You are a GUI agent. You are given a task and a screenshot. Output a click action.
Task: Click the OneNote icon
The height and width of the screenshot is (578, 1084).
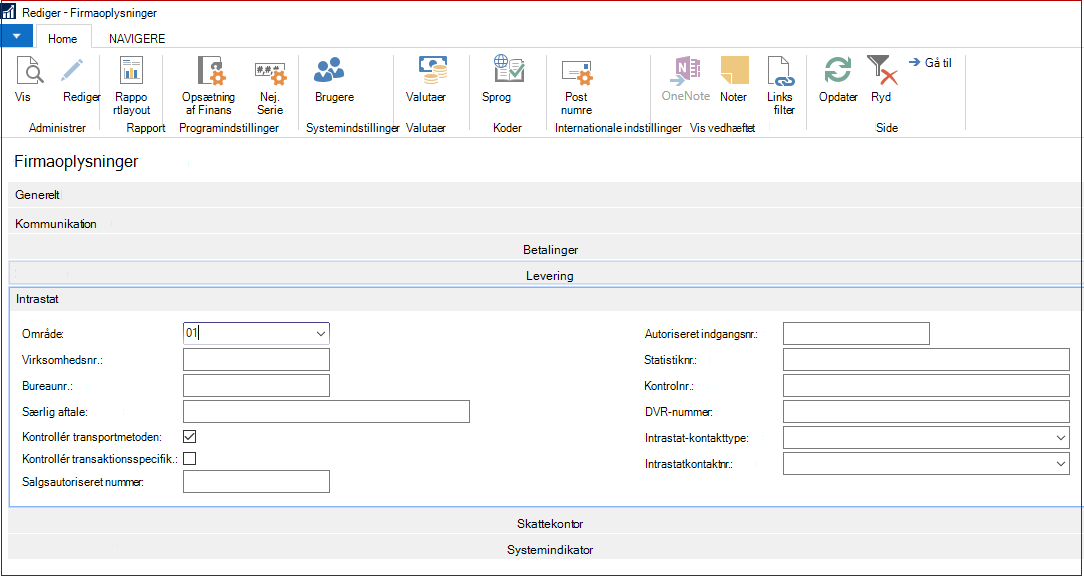point(685,71)
